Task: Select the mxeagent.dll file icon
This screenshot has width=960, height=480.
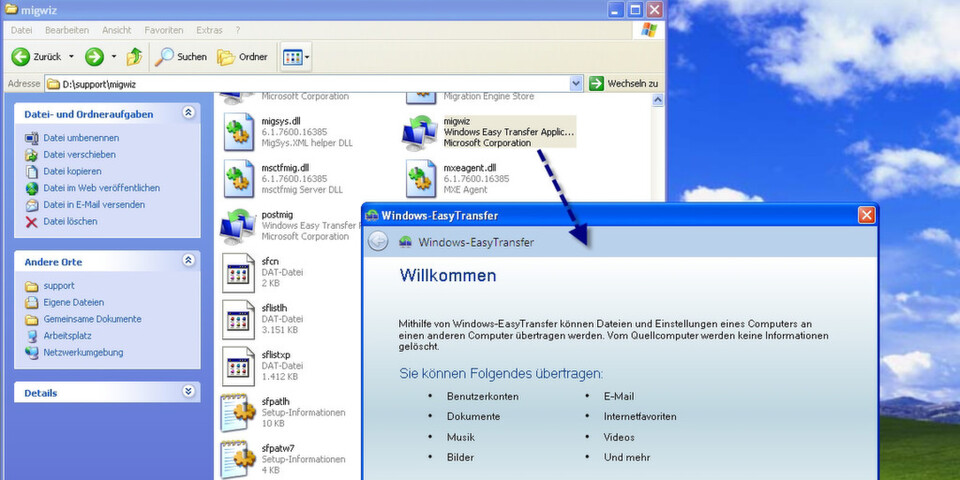Action: [421, 179]
